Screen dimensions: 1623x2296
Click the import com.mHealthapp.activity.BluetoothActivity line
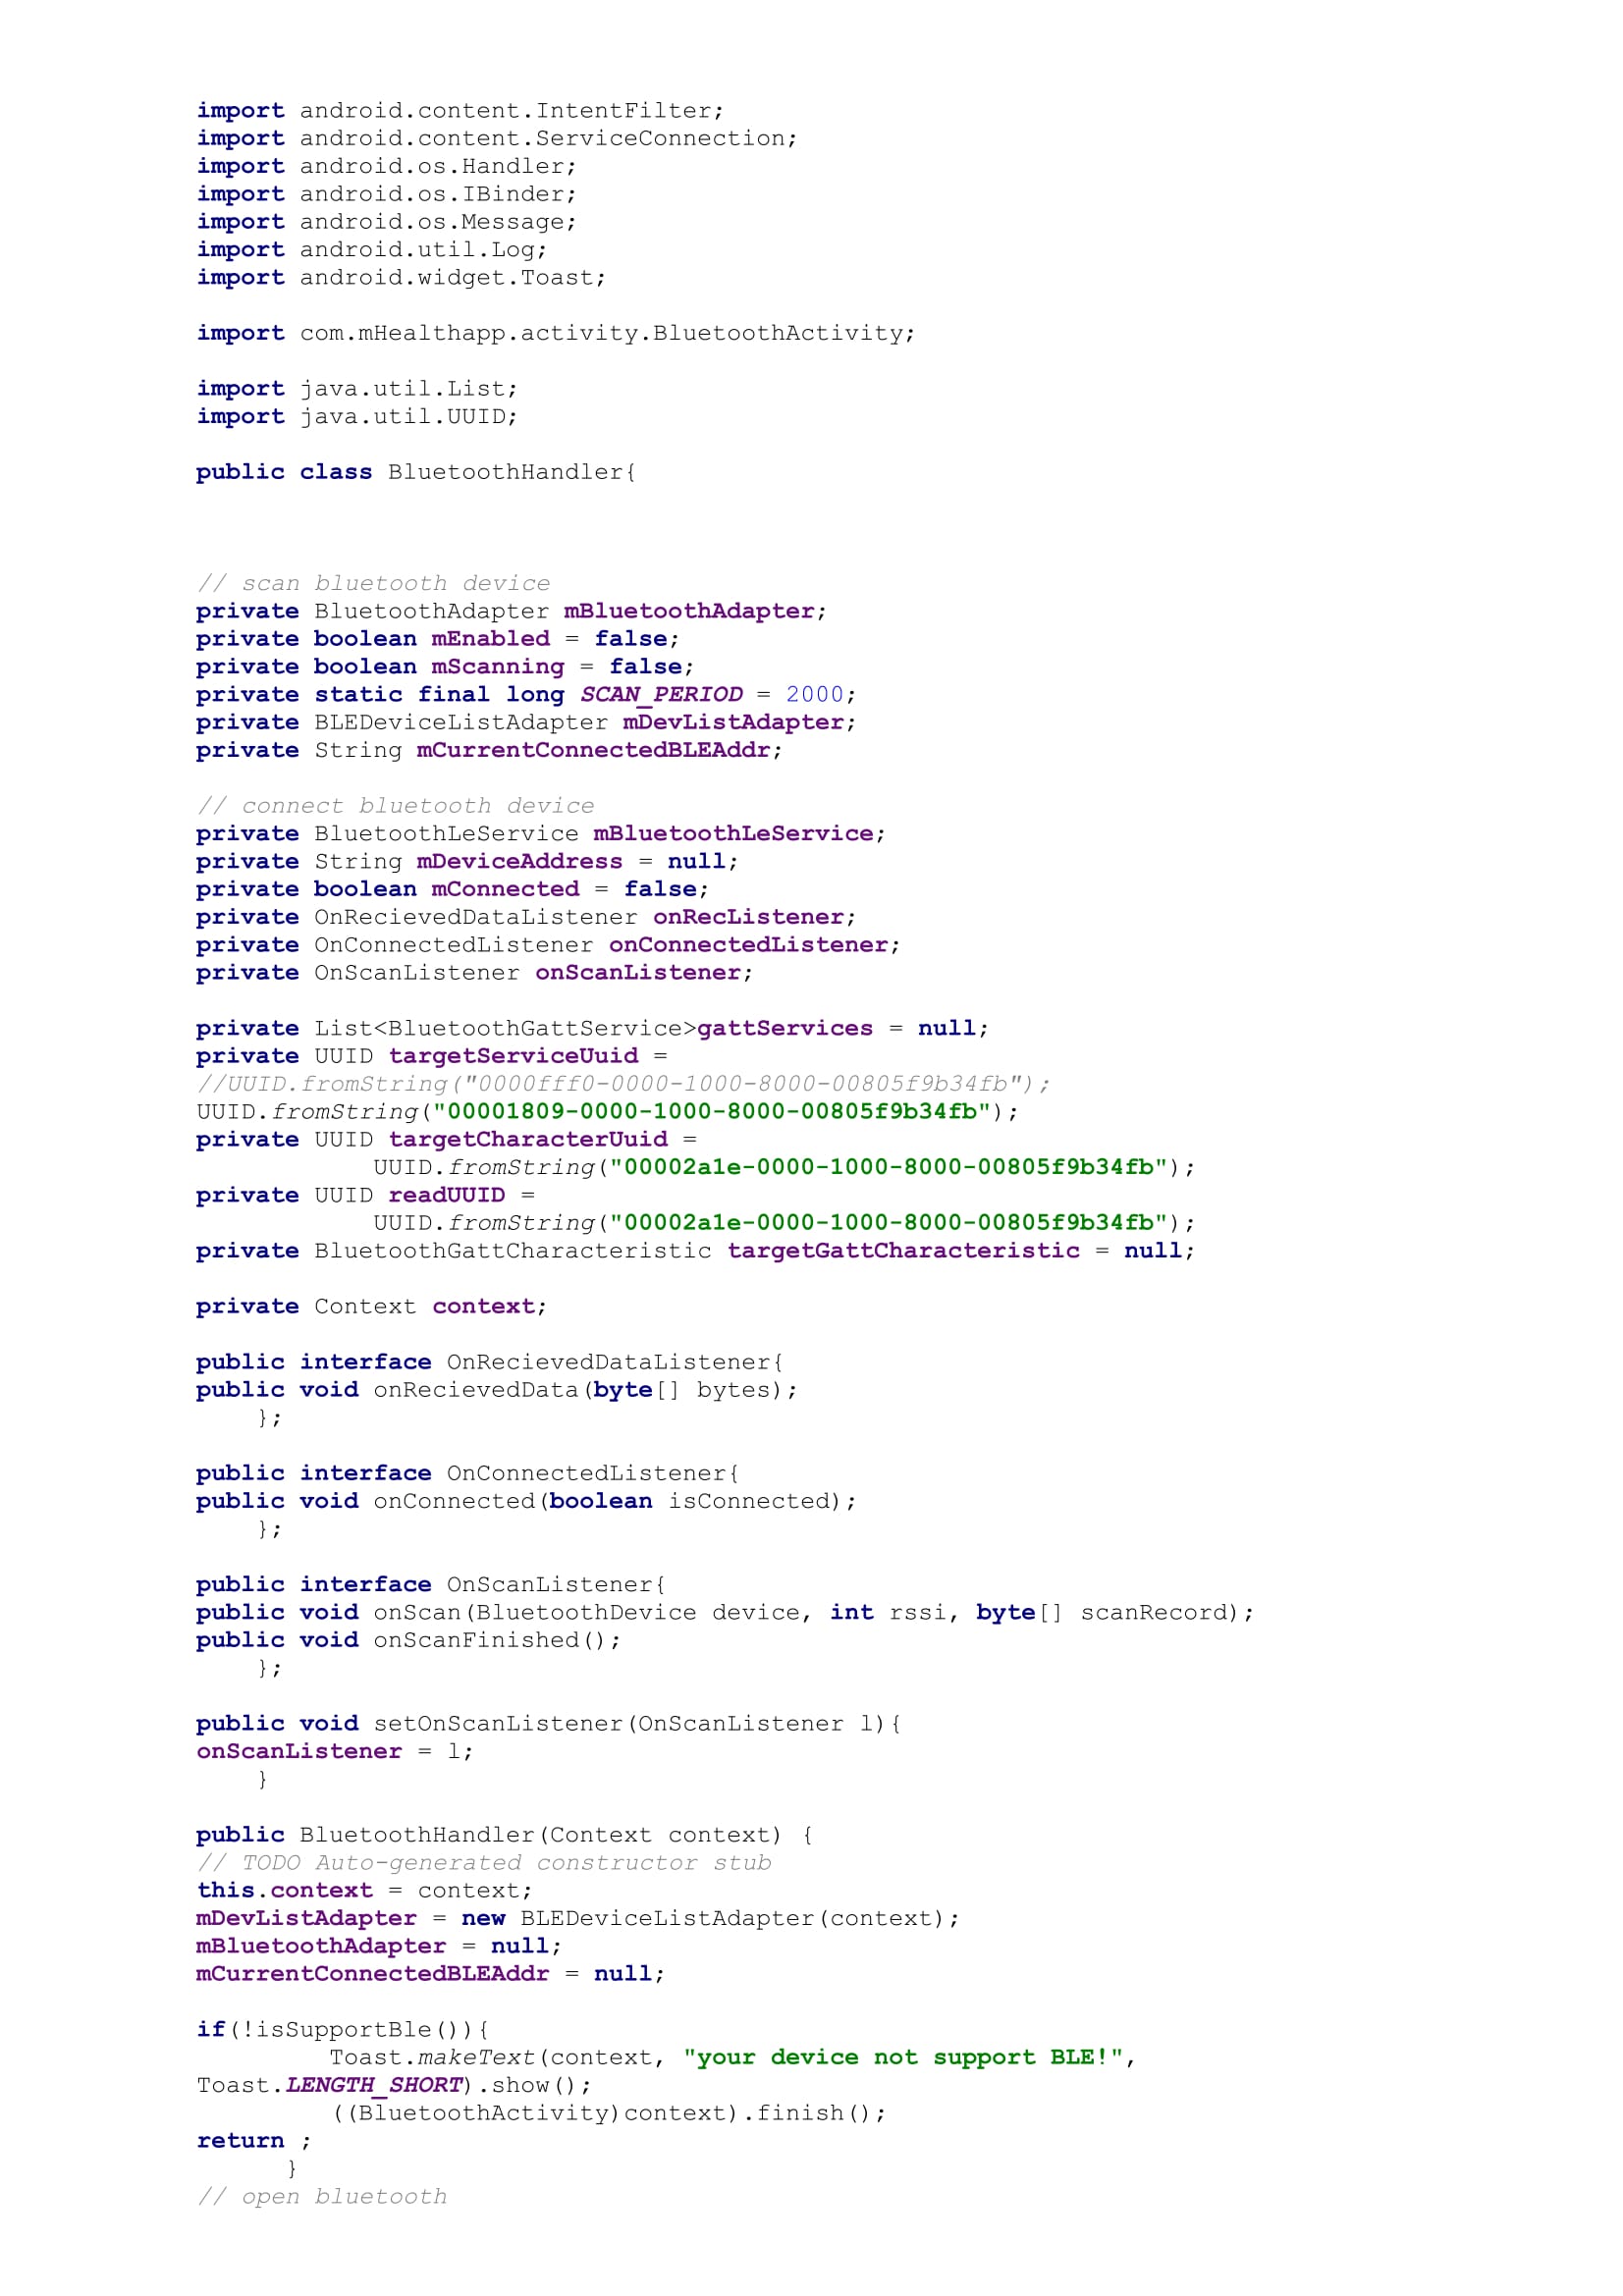click(x=555, y=333)
